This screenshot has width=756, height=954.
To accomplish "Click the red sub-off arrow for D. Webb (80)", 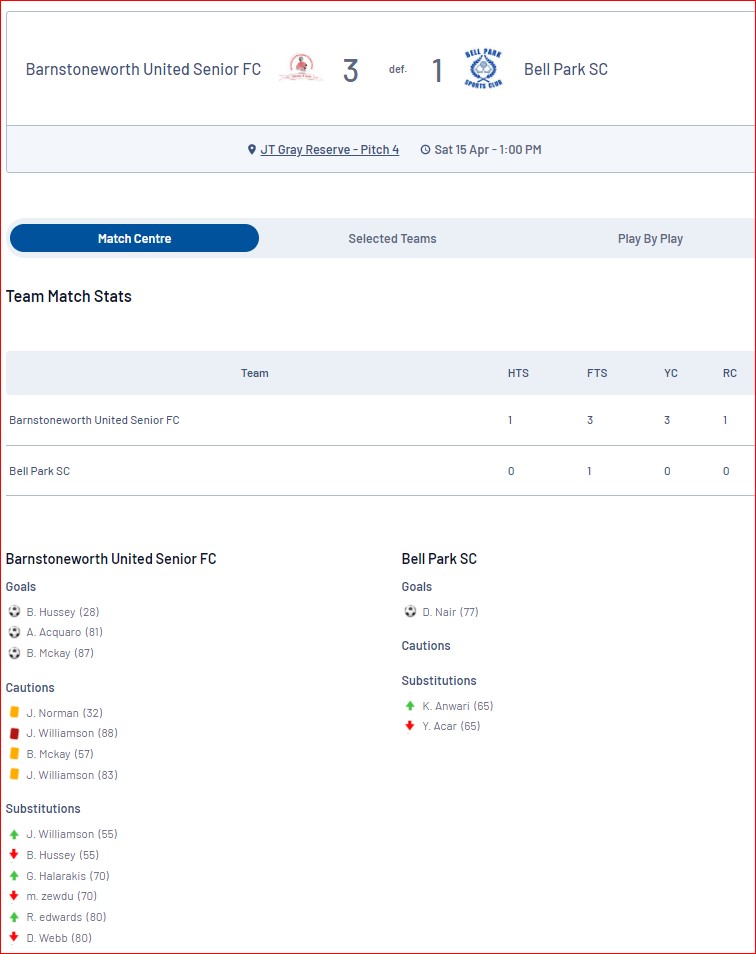I will (x=14, y=937).
